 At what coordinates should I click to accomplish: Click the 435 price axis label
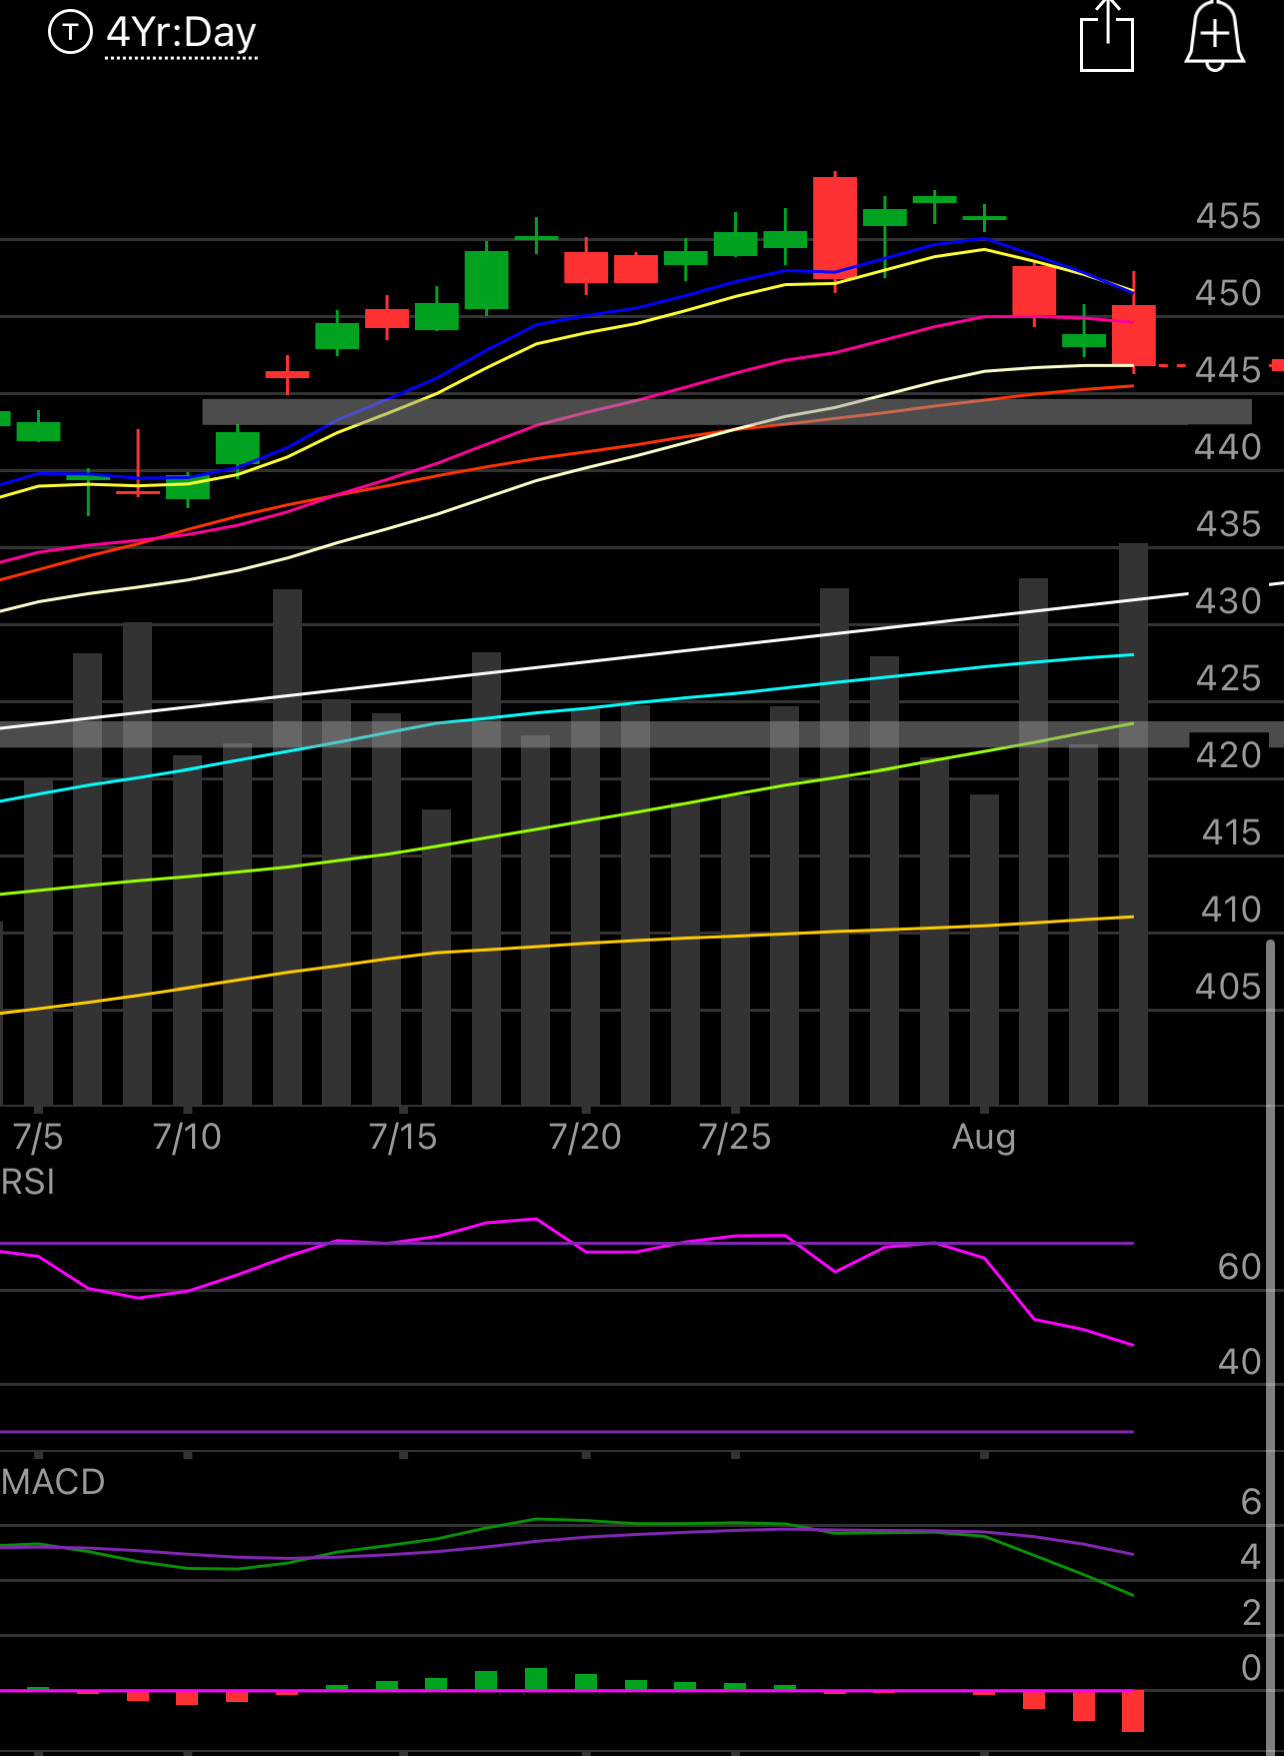pyautogui.click(x=1228, y=524)
